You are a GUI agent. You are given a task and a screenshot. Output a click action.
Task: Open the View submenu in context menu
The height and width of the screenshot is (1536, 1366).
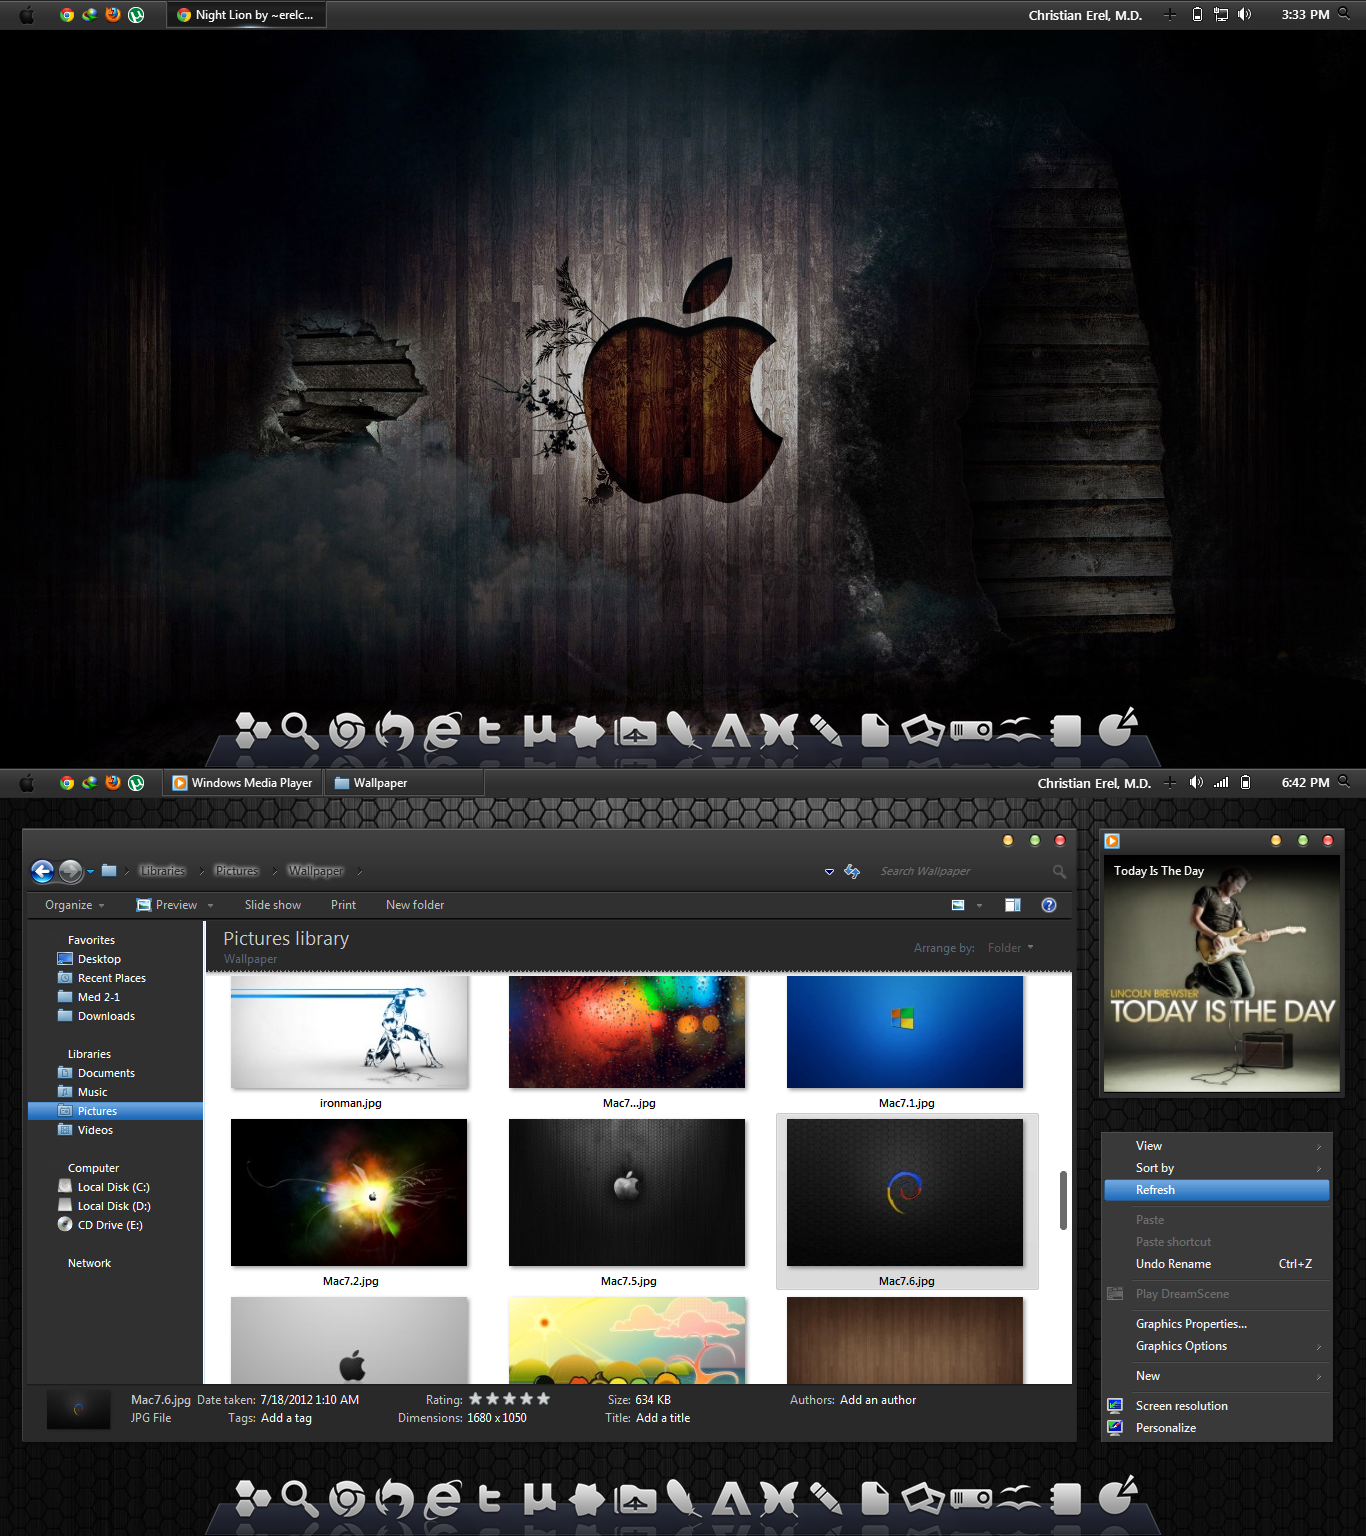(x=1217, y=1146)
